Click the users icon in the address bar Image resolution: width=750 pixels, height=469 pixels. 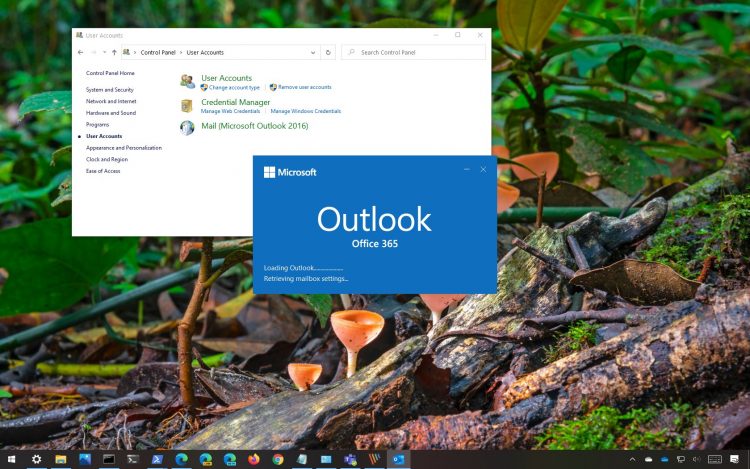tap(126, 52)
